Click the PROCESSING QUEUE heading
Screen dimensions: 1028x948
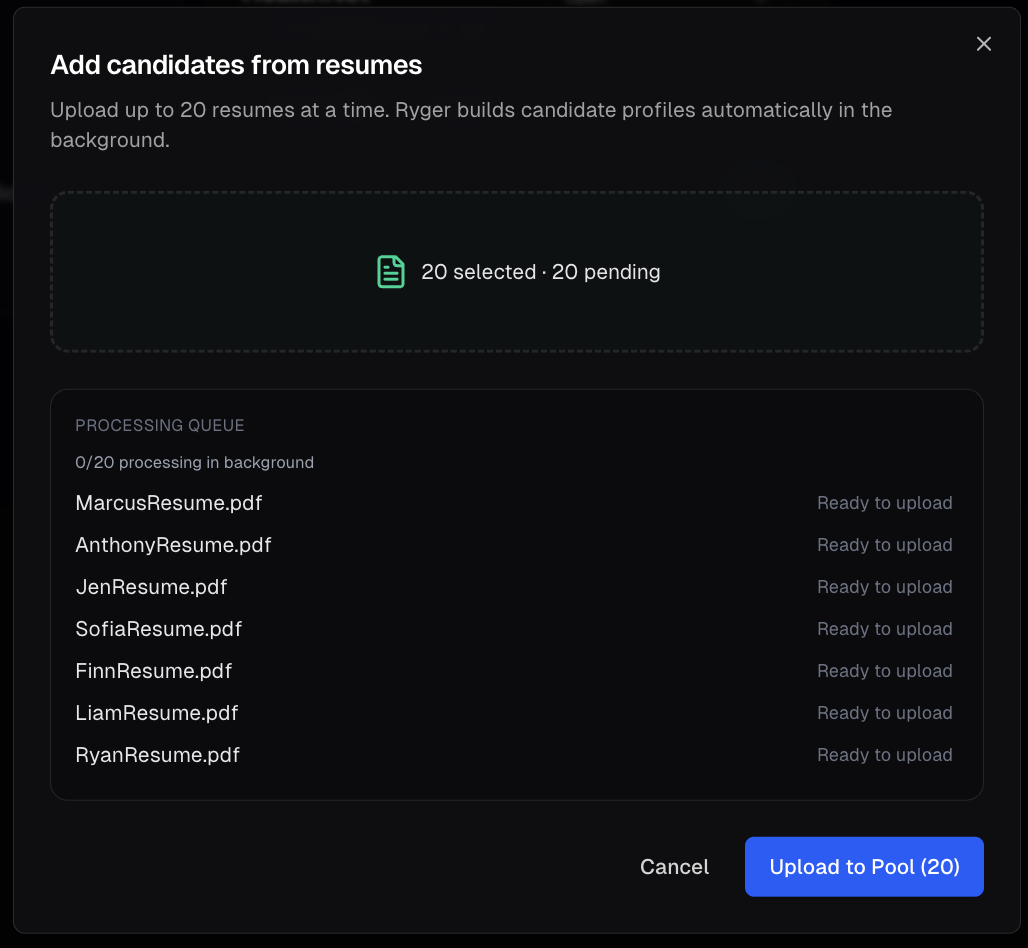click(x=159, y=425)
